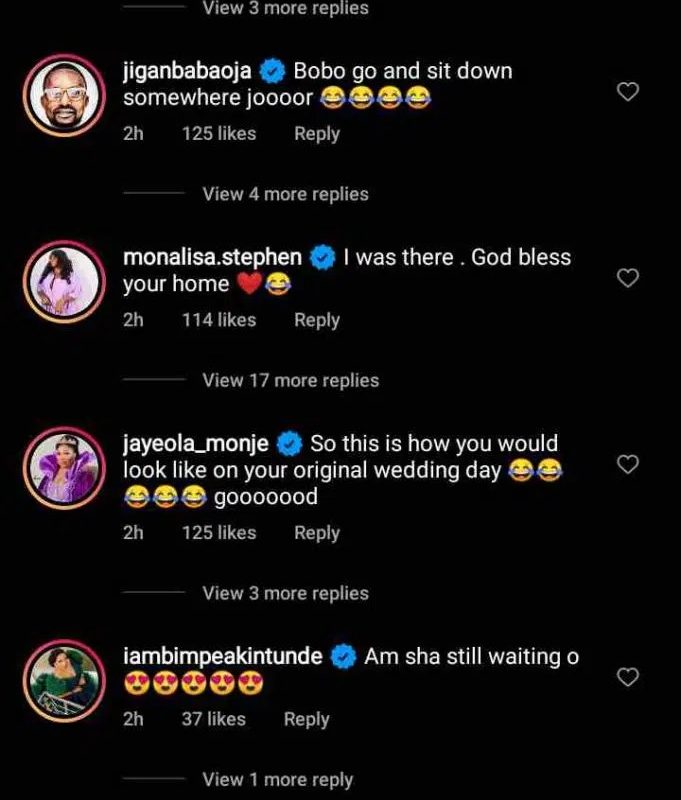View iambimpeakintunde's profile avatar

click(x=64, y=678)
